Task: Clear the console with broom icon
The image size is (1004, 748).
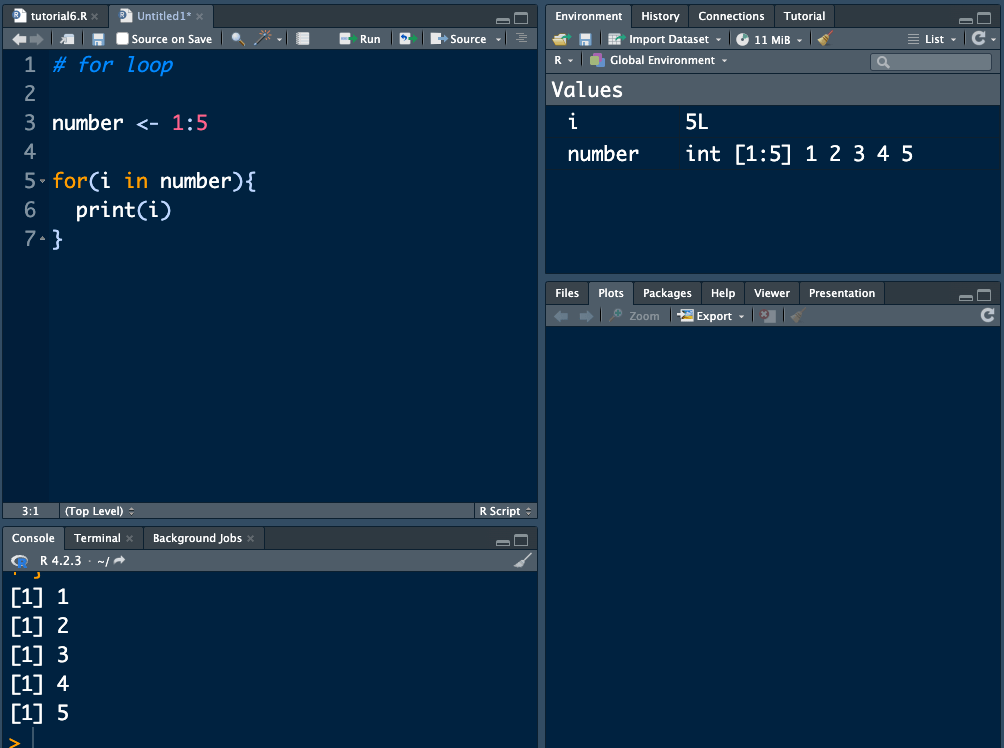Action: 522,561
